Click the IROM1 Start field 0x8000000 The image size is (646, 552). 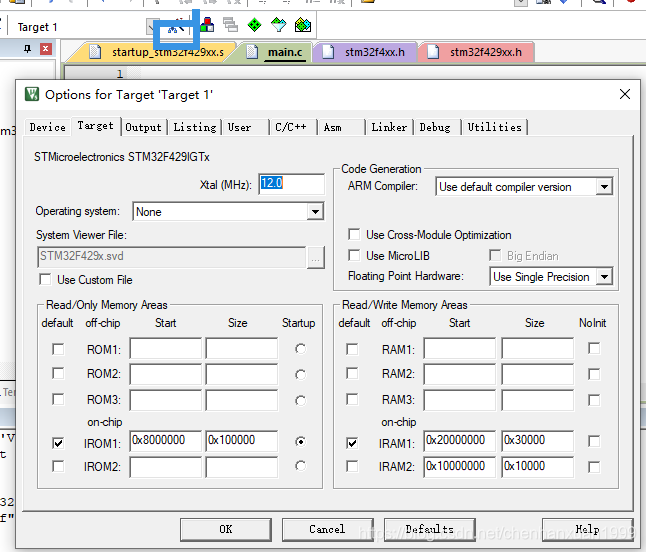click(x=166, y=441)
